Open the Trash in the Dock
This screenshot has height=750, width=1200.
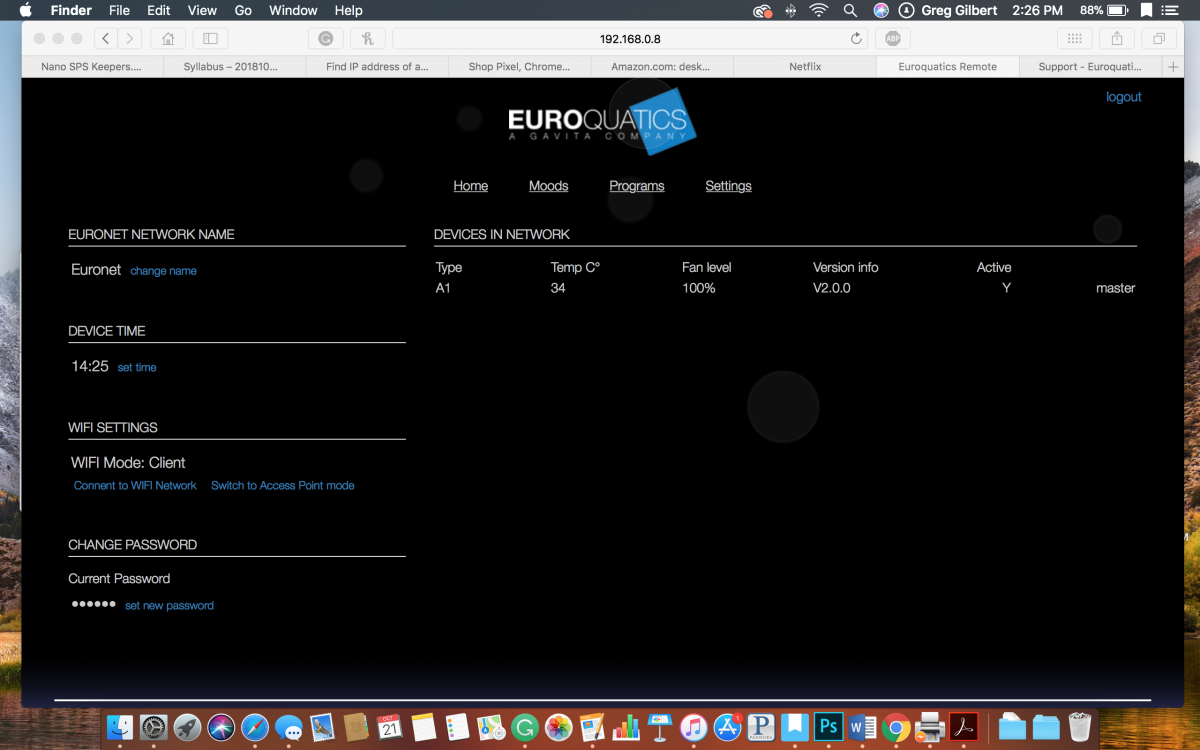coord(1080,726)
